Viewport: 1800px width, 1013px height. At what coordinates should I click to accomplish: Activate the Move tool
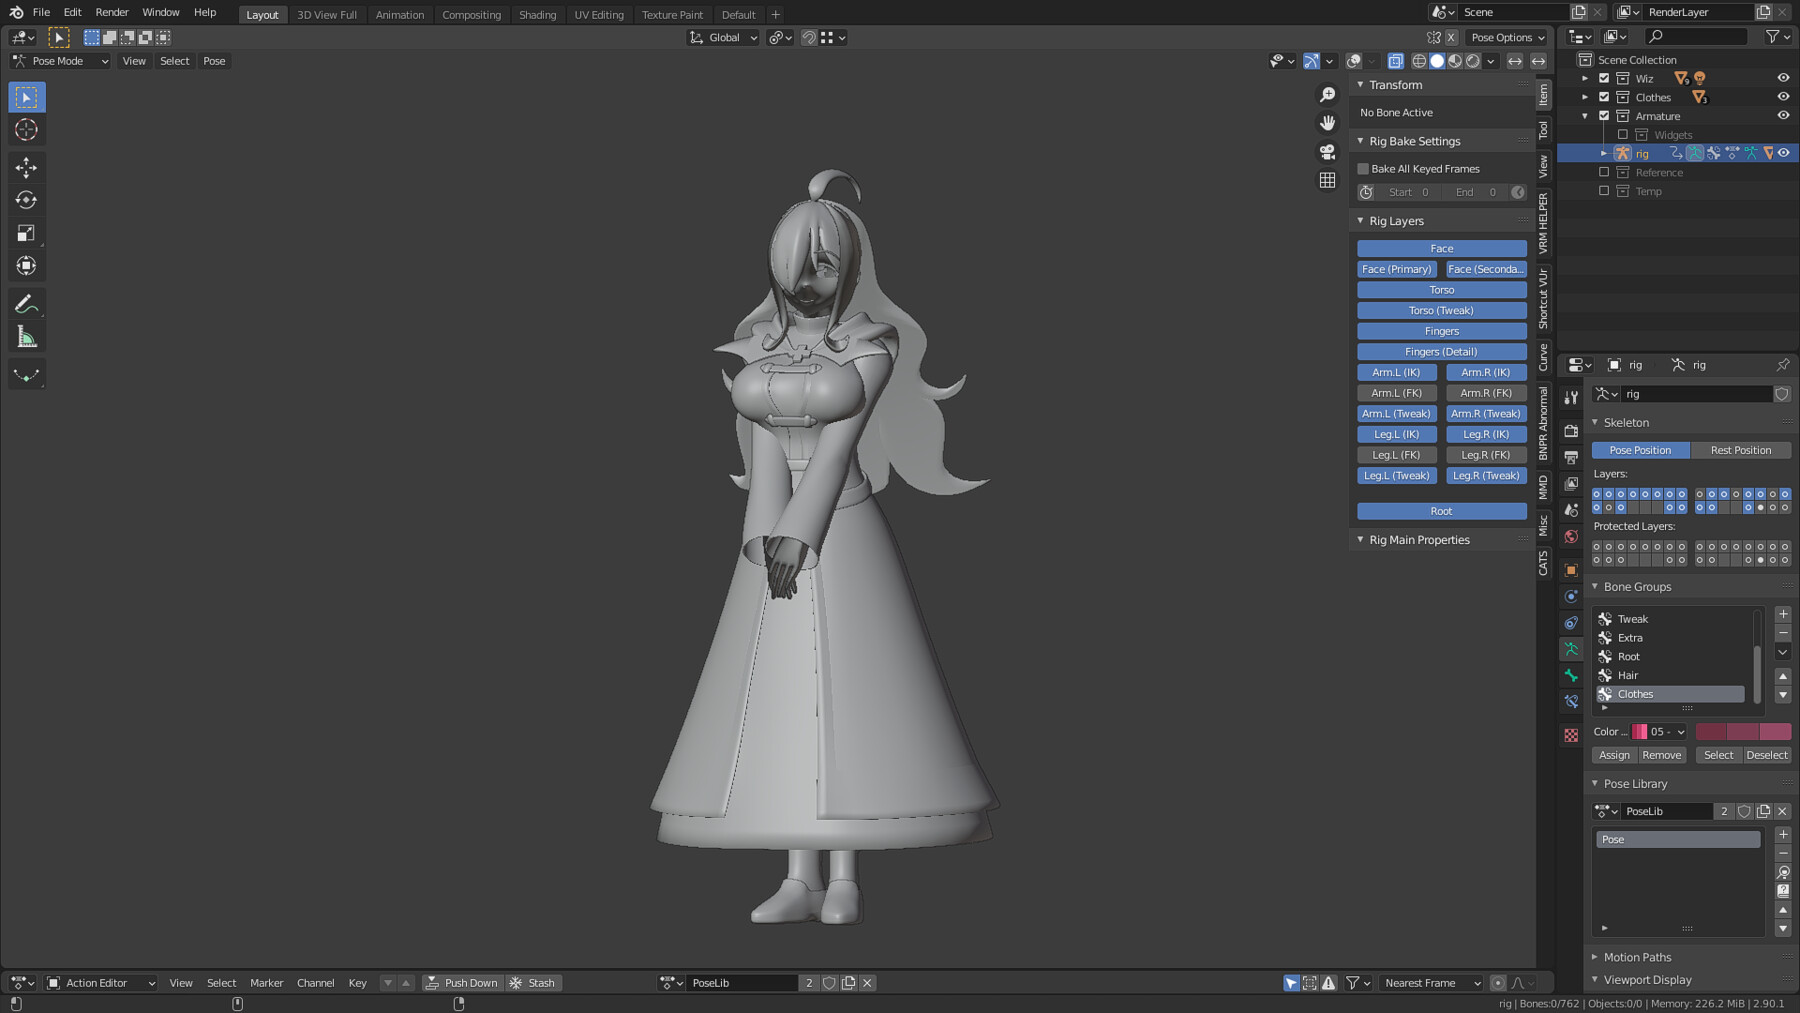pos(26,167)
